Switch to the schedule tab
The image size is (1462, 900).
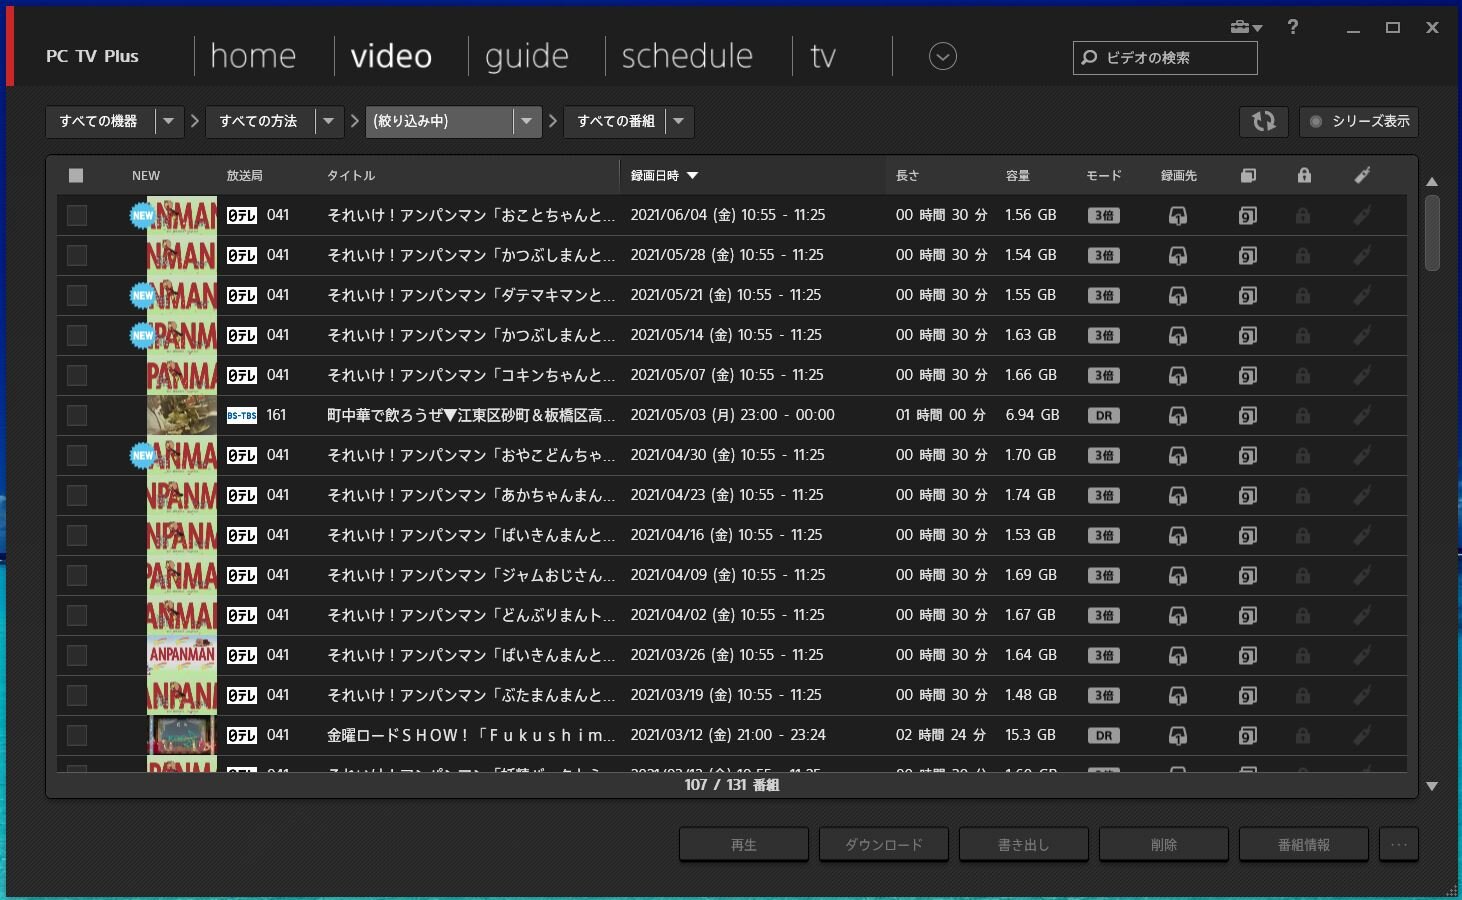click(x=687, y=56)
